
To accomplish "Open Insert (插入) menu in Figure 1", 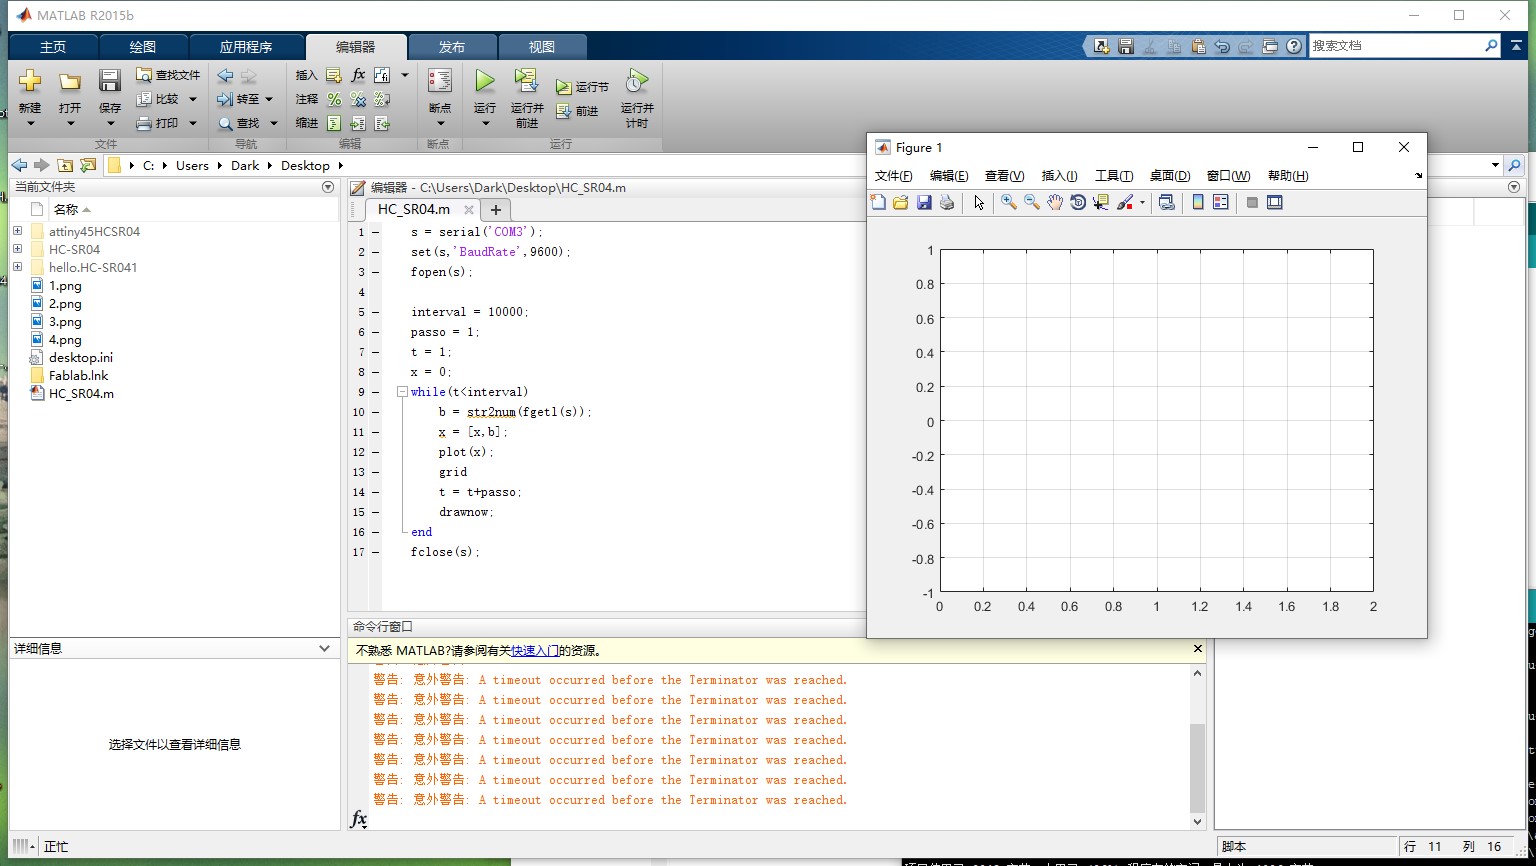I will point(1060,176).
